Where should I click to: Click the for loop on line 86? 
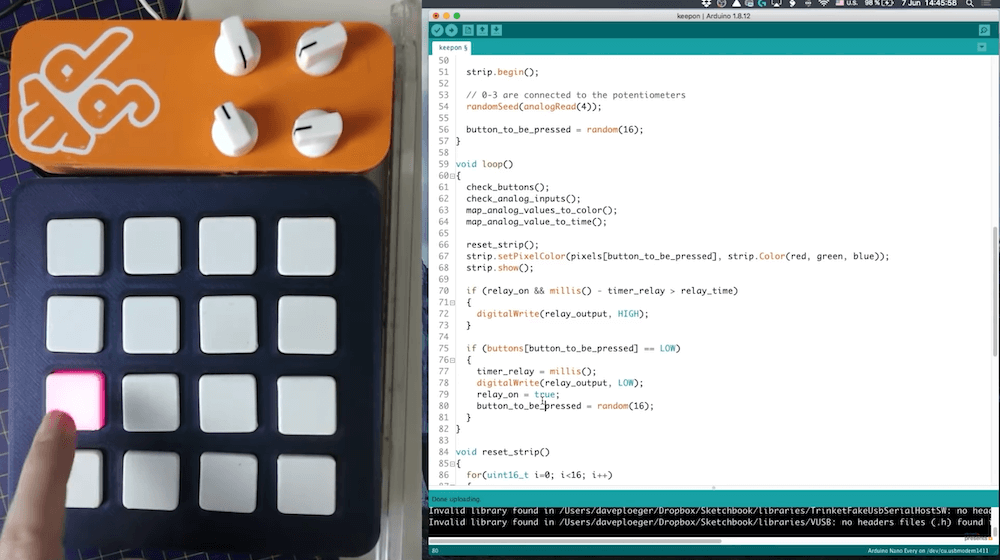540,475
